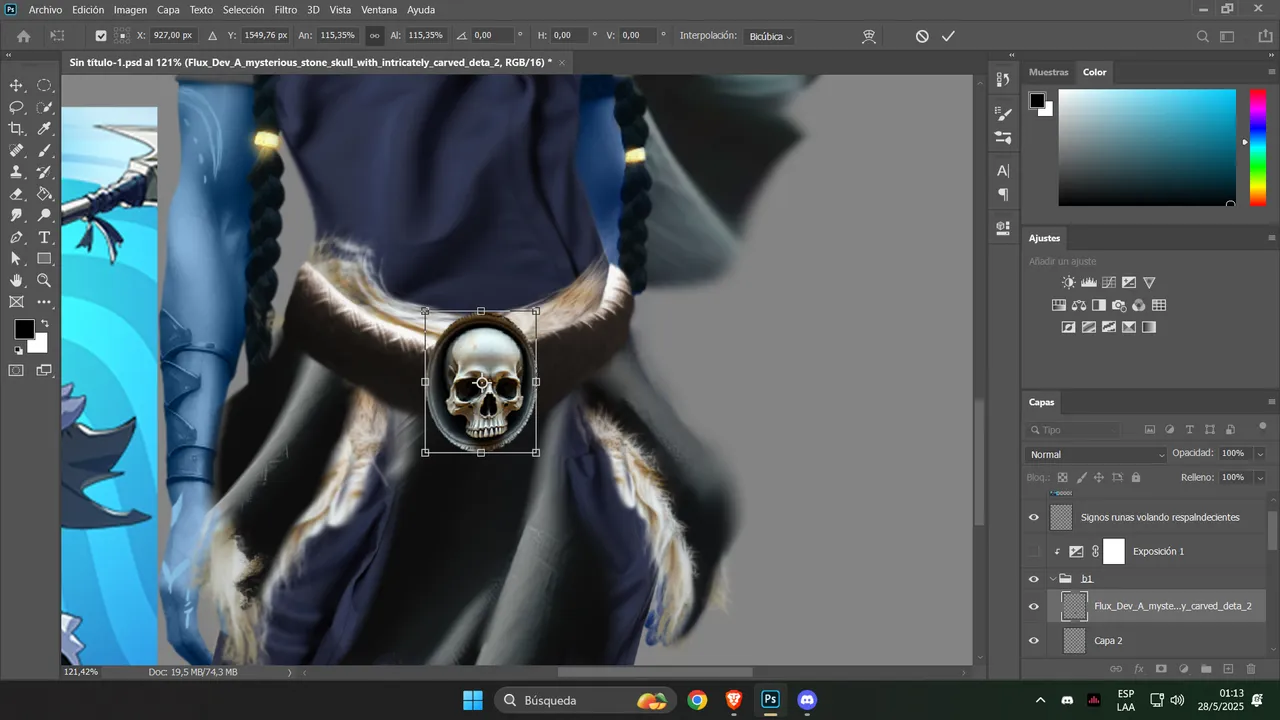Select the Clone Stamp tool

(x=16, y=172)
